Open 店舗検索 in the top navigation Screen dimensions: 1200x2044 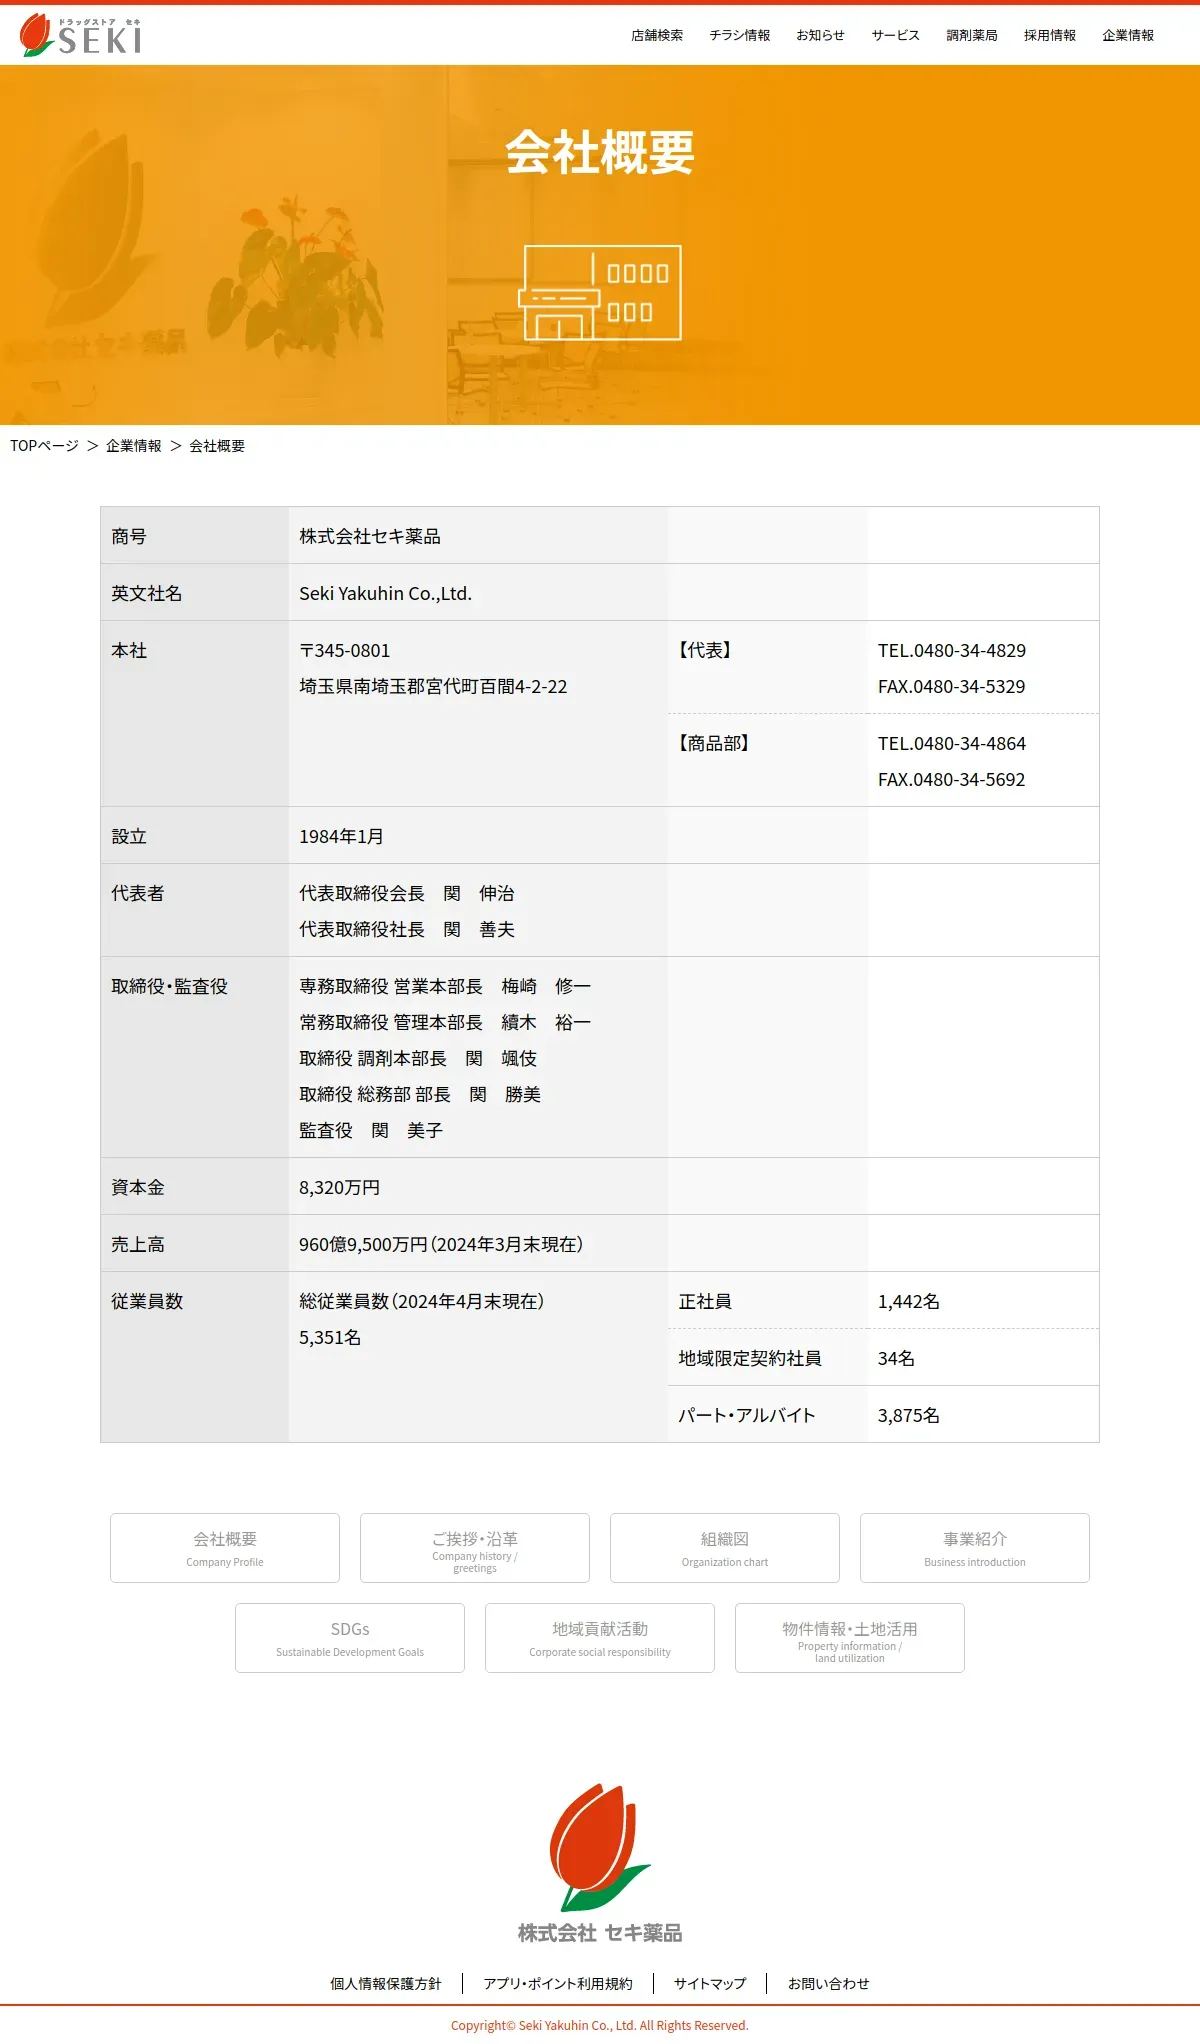(x=657, y=35)
